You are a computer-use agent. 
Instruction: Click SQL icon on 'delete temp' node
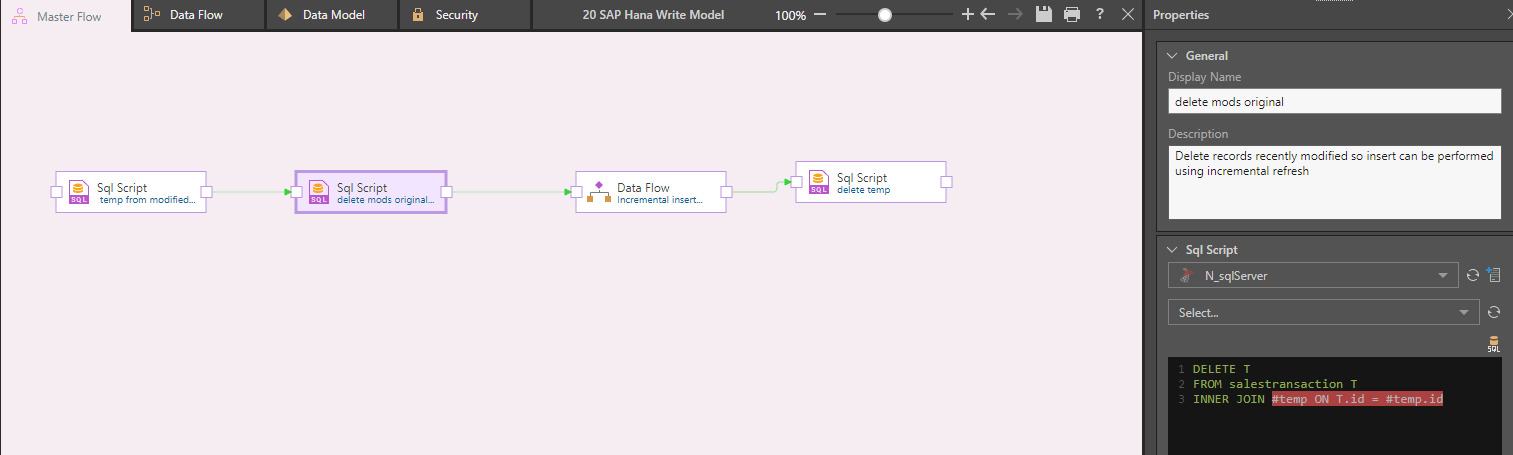tap(819, 182)
